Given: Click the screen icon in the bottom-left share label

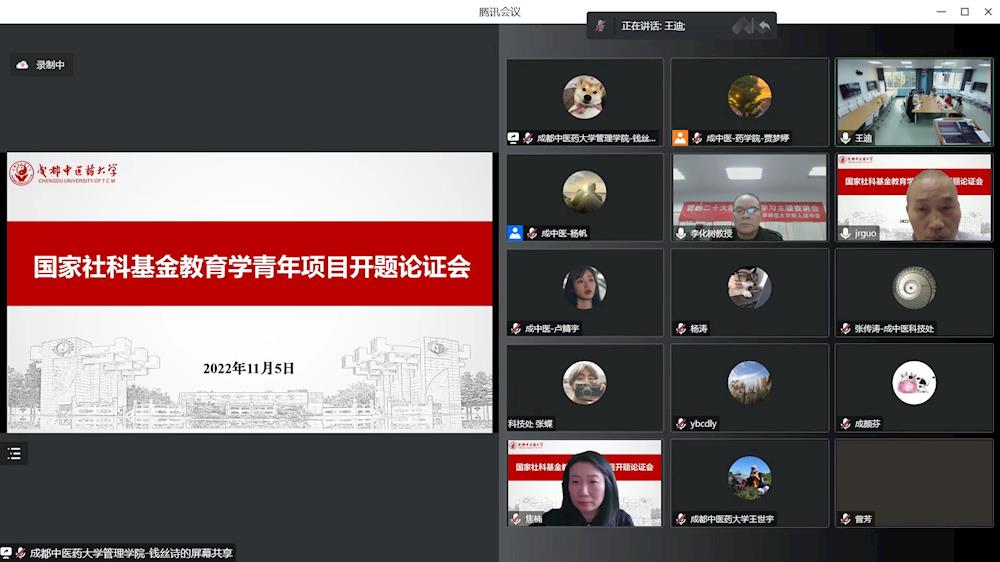Looking at the screenshot, I should coord(6,552).
